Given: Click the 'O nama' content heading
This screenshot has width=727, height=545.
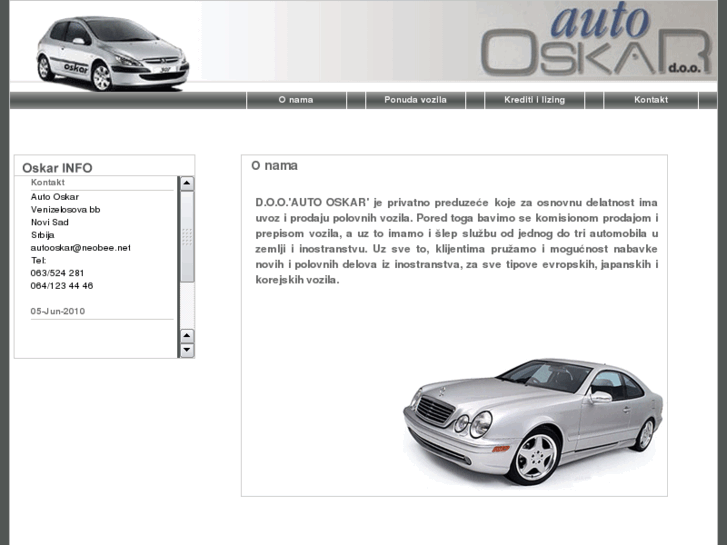Looking at the screenshot, I should coord(274,166).
